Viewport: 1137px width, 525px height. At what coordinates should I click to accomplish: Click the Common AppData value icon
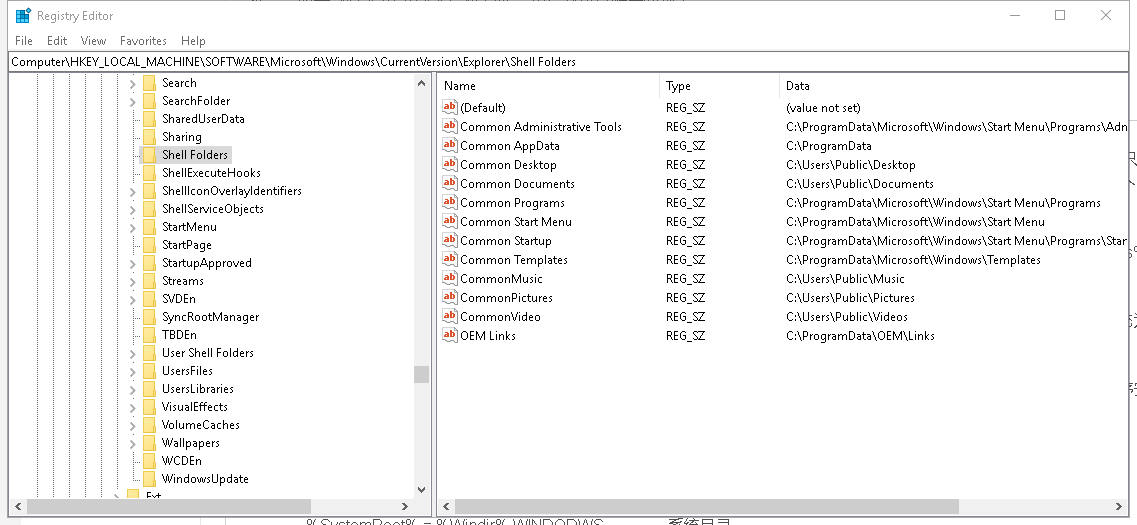coord(450,145)
